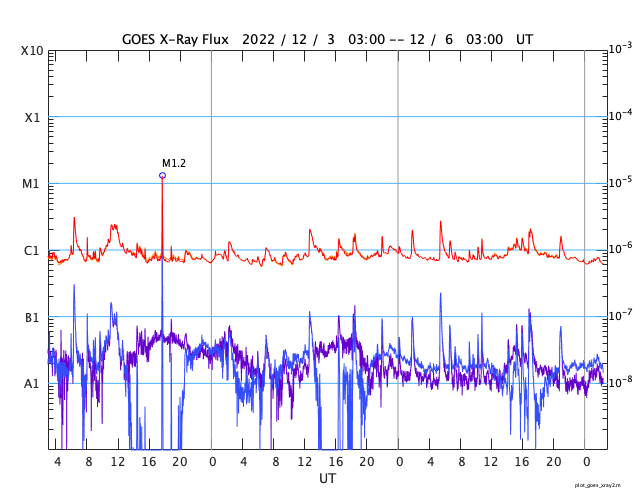Click the GOES X-Ray Flux title

click(176, 40)
